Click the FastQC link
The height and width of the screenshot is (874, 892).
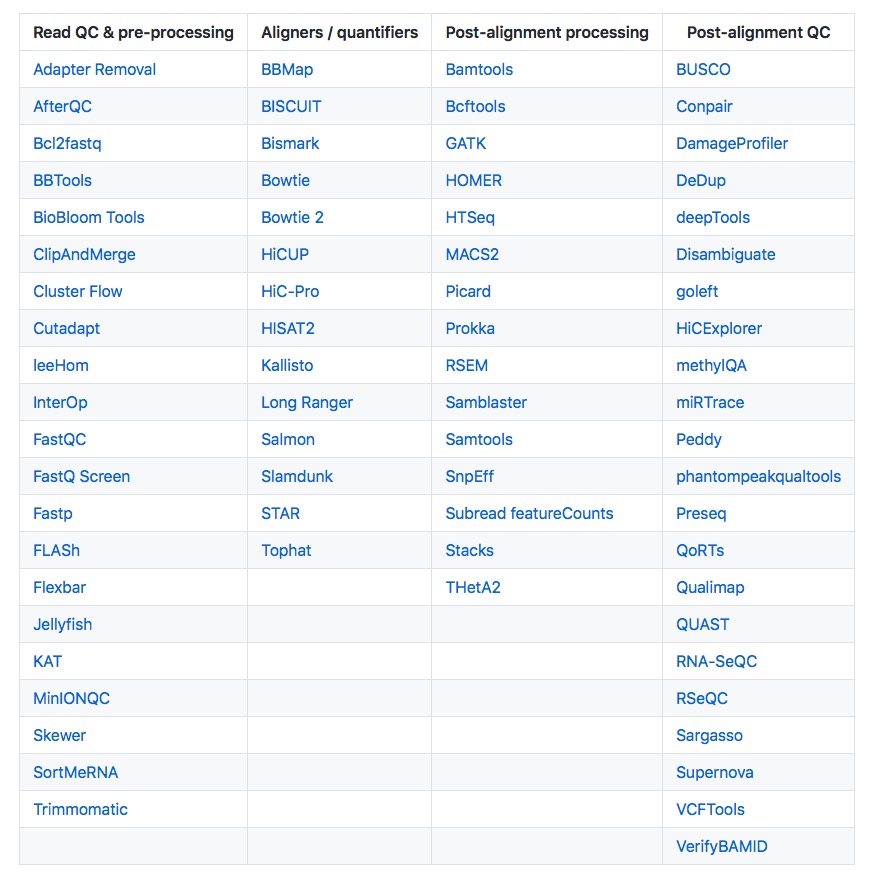click(60, 439)
